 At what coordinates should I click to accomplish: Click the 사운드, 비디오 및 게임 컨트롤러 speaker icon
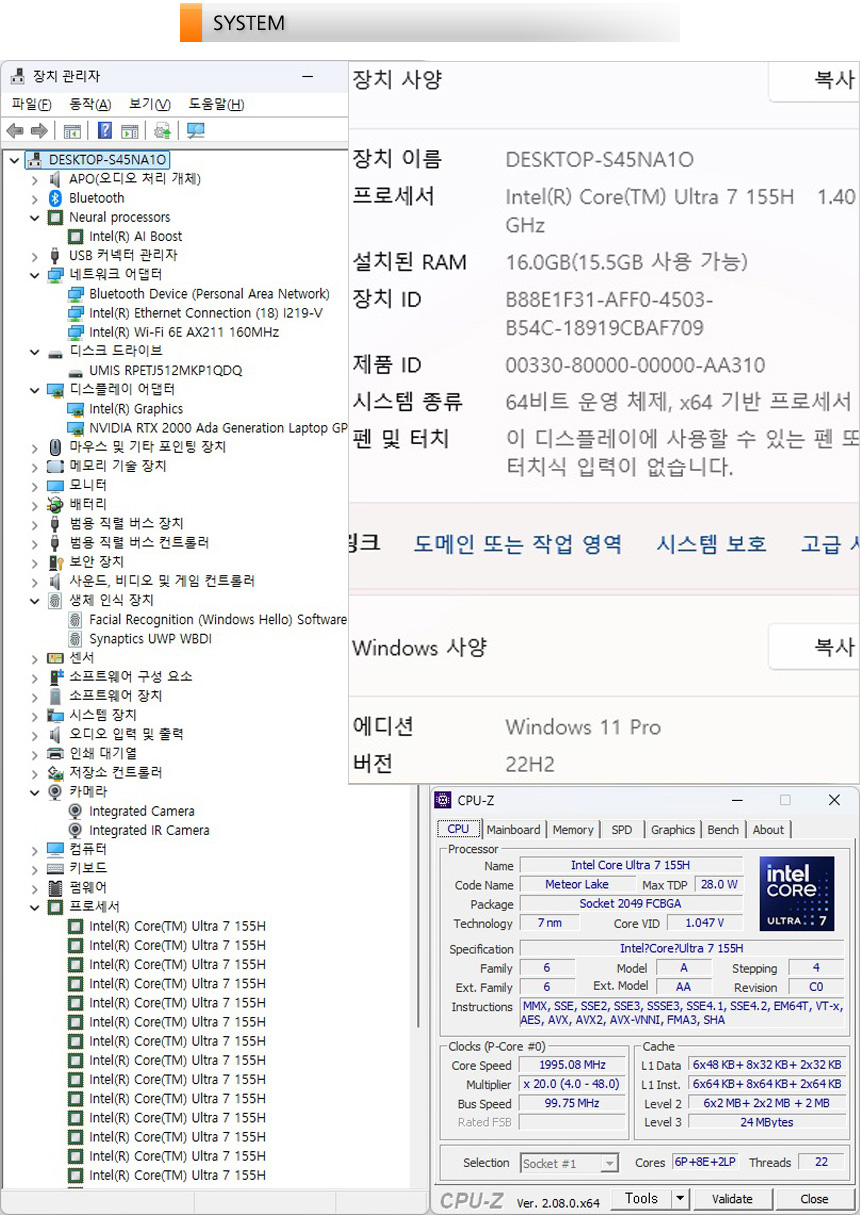point(56,581)
